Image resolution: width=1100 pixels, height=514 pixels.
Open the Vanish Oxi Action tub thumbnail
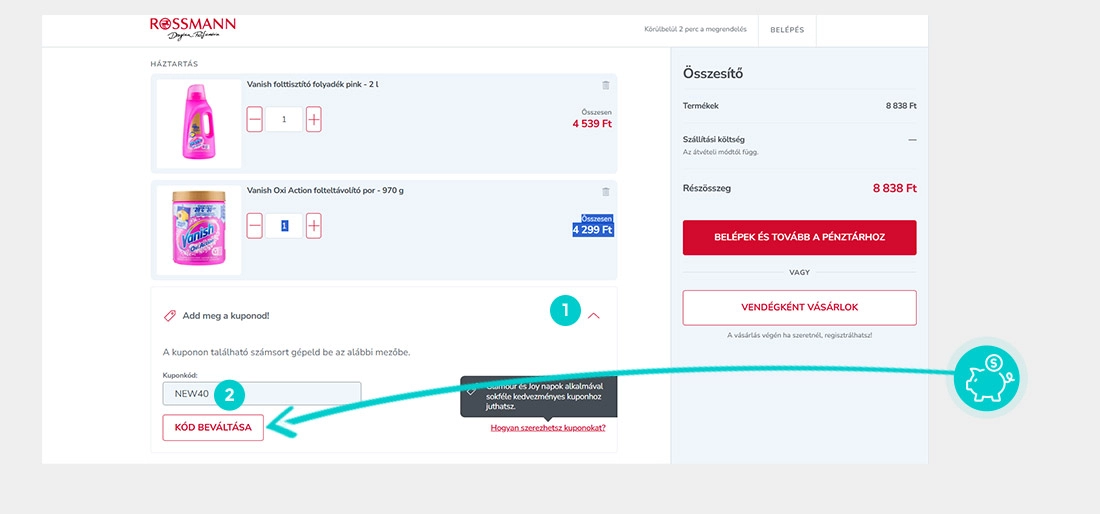pyautogui.click(x=199, y=230)
